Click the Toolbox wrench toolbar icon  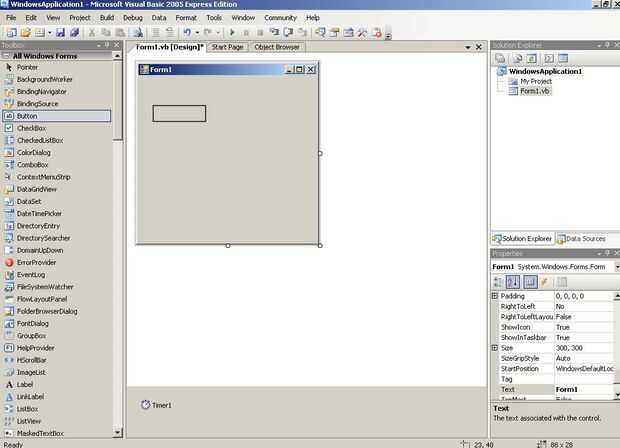tap(362, 32)
